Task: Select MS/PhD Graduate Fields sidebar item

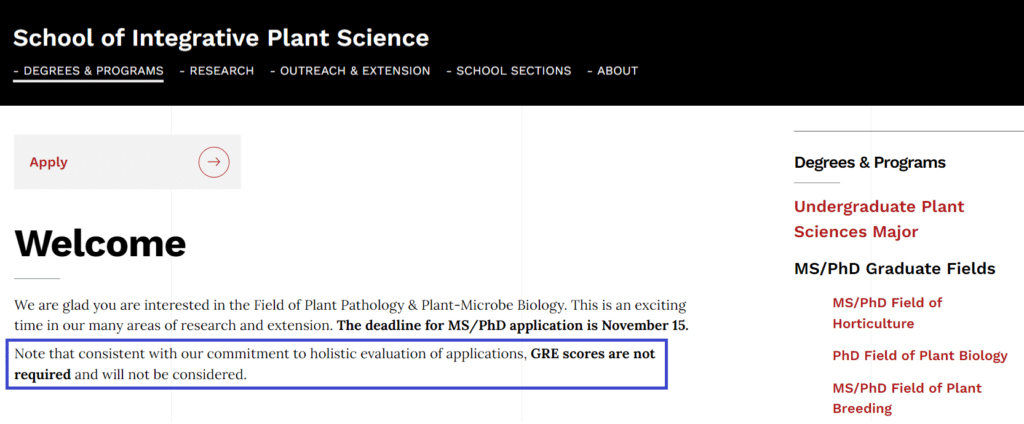Action: [895, 269]
